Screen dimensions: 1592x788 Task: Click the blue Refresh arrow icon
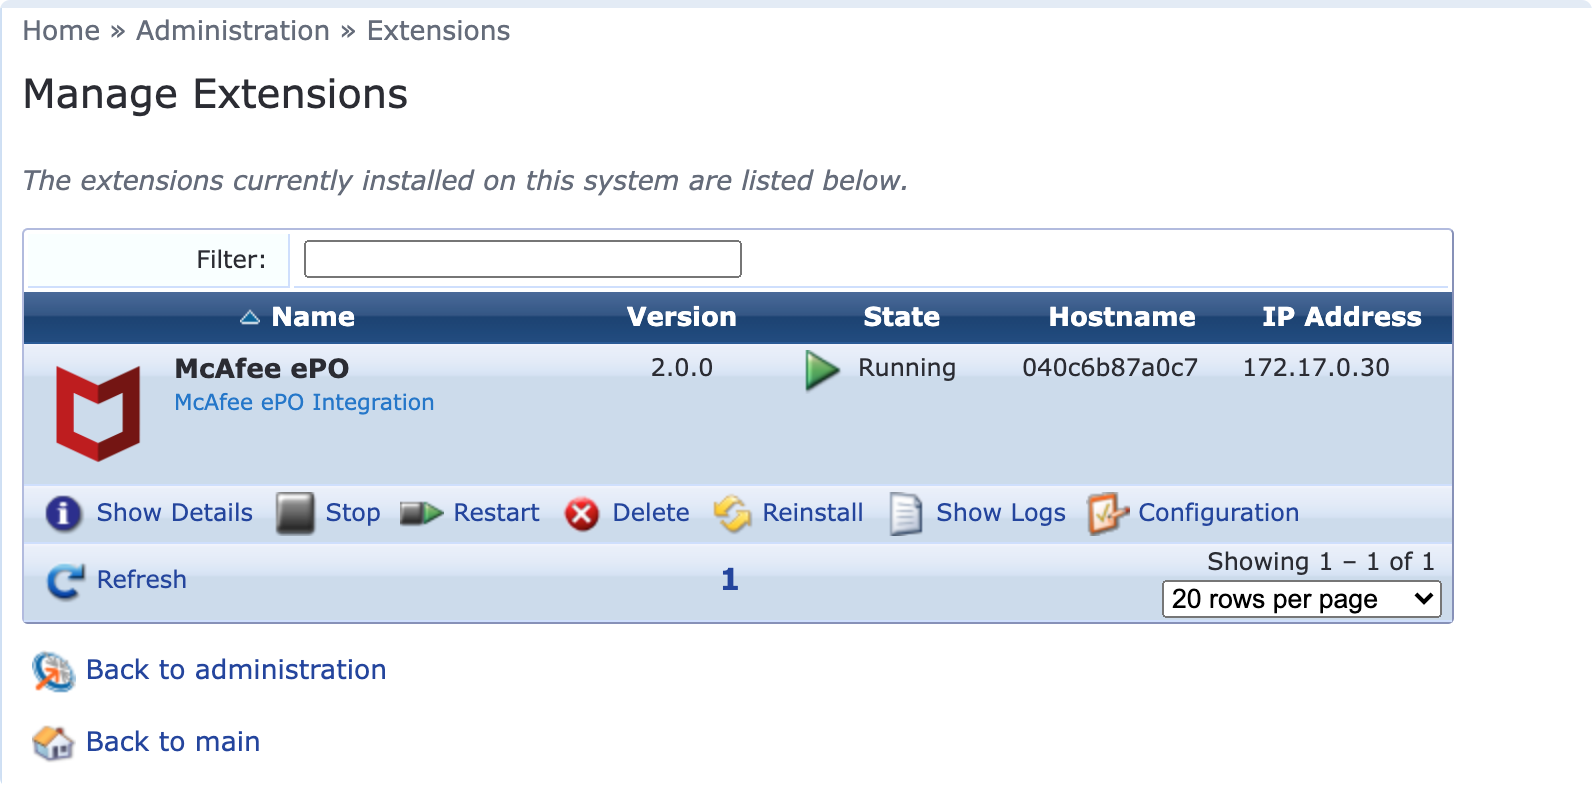tap(66, 581)
